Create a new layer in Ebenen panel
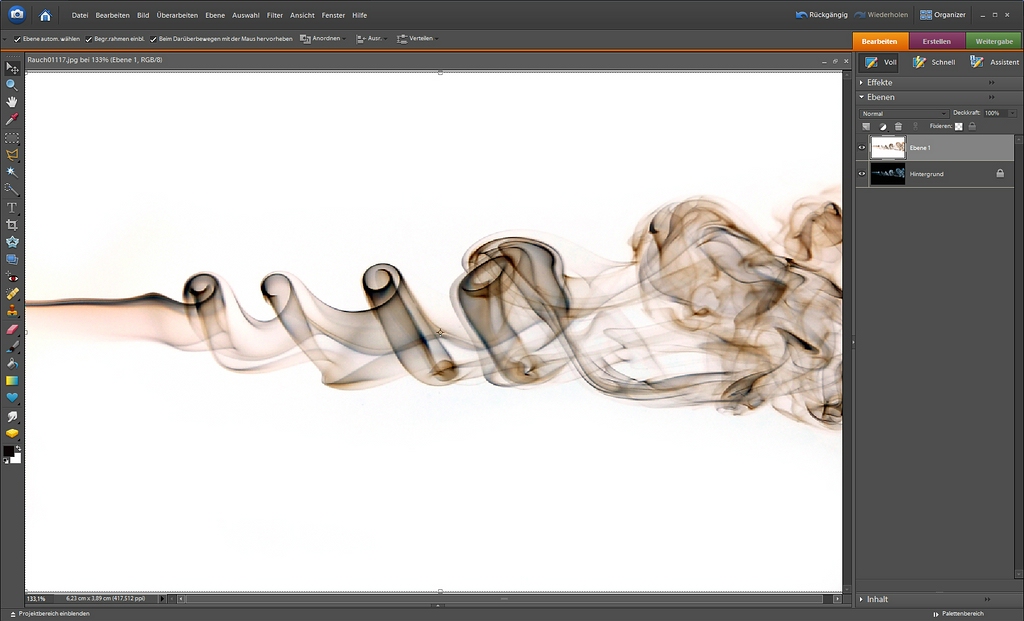This screenshot has height=621, width=1024. pos(866,127)
